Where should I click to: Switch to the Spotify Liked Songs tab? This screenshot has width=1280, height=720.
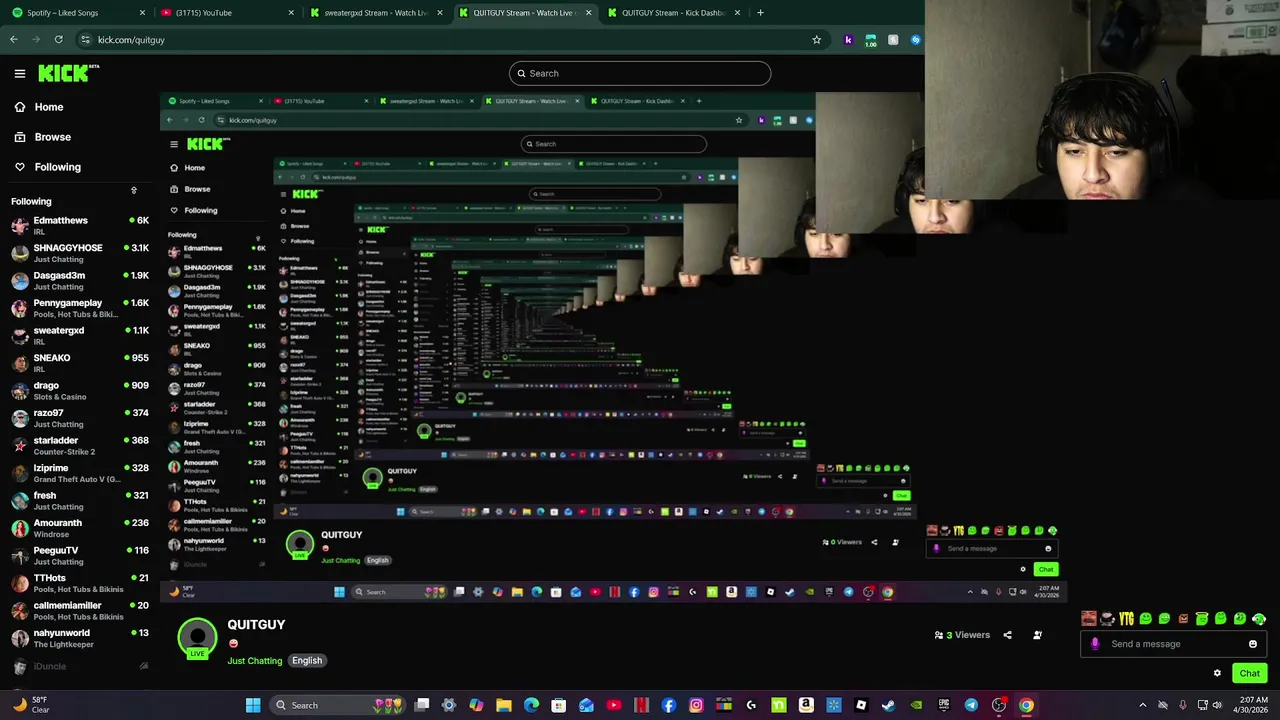(x=78, y=13)
